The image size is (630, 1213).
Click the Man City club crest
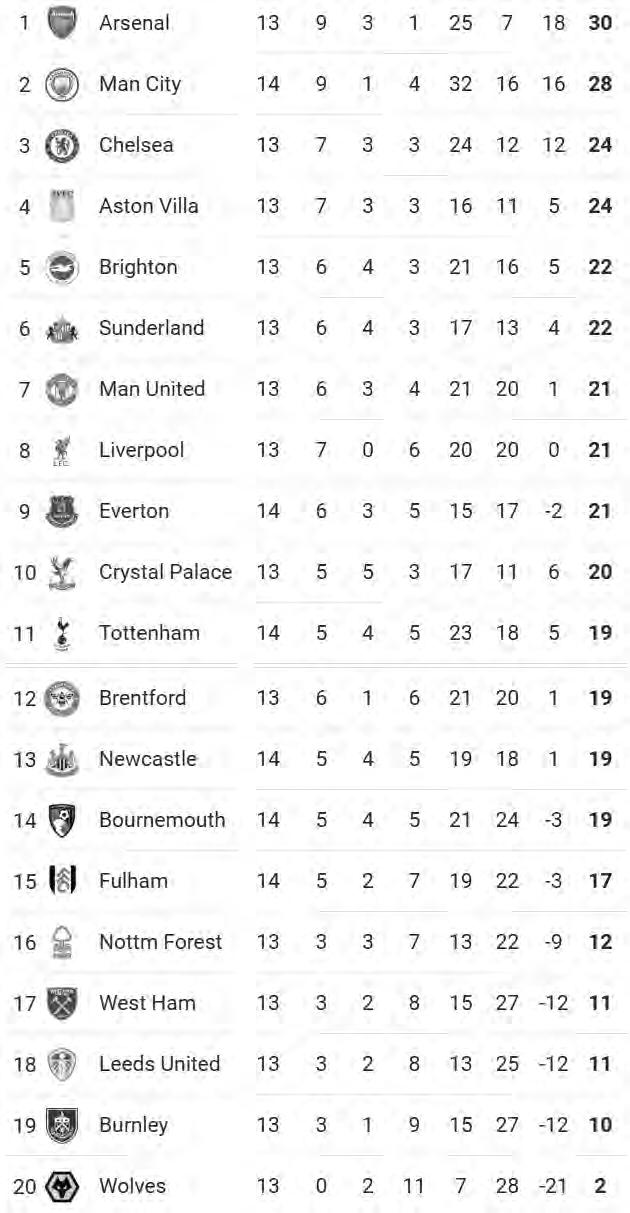point(62,84)
